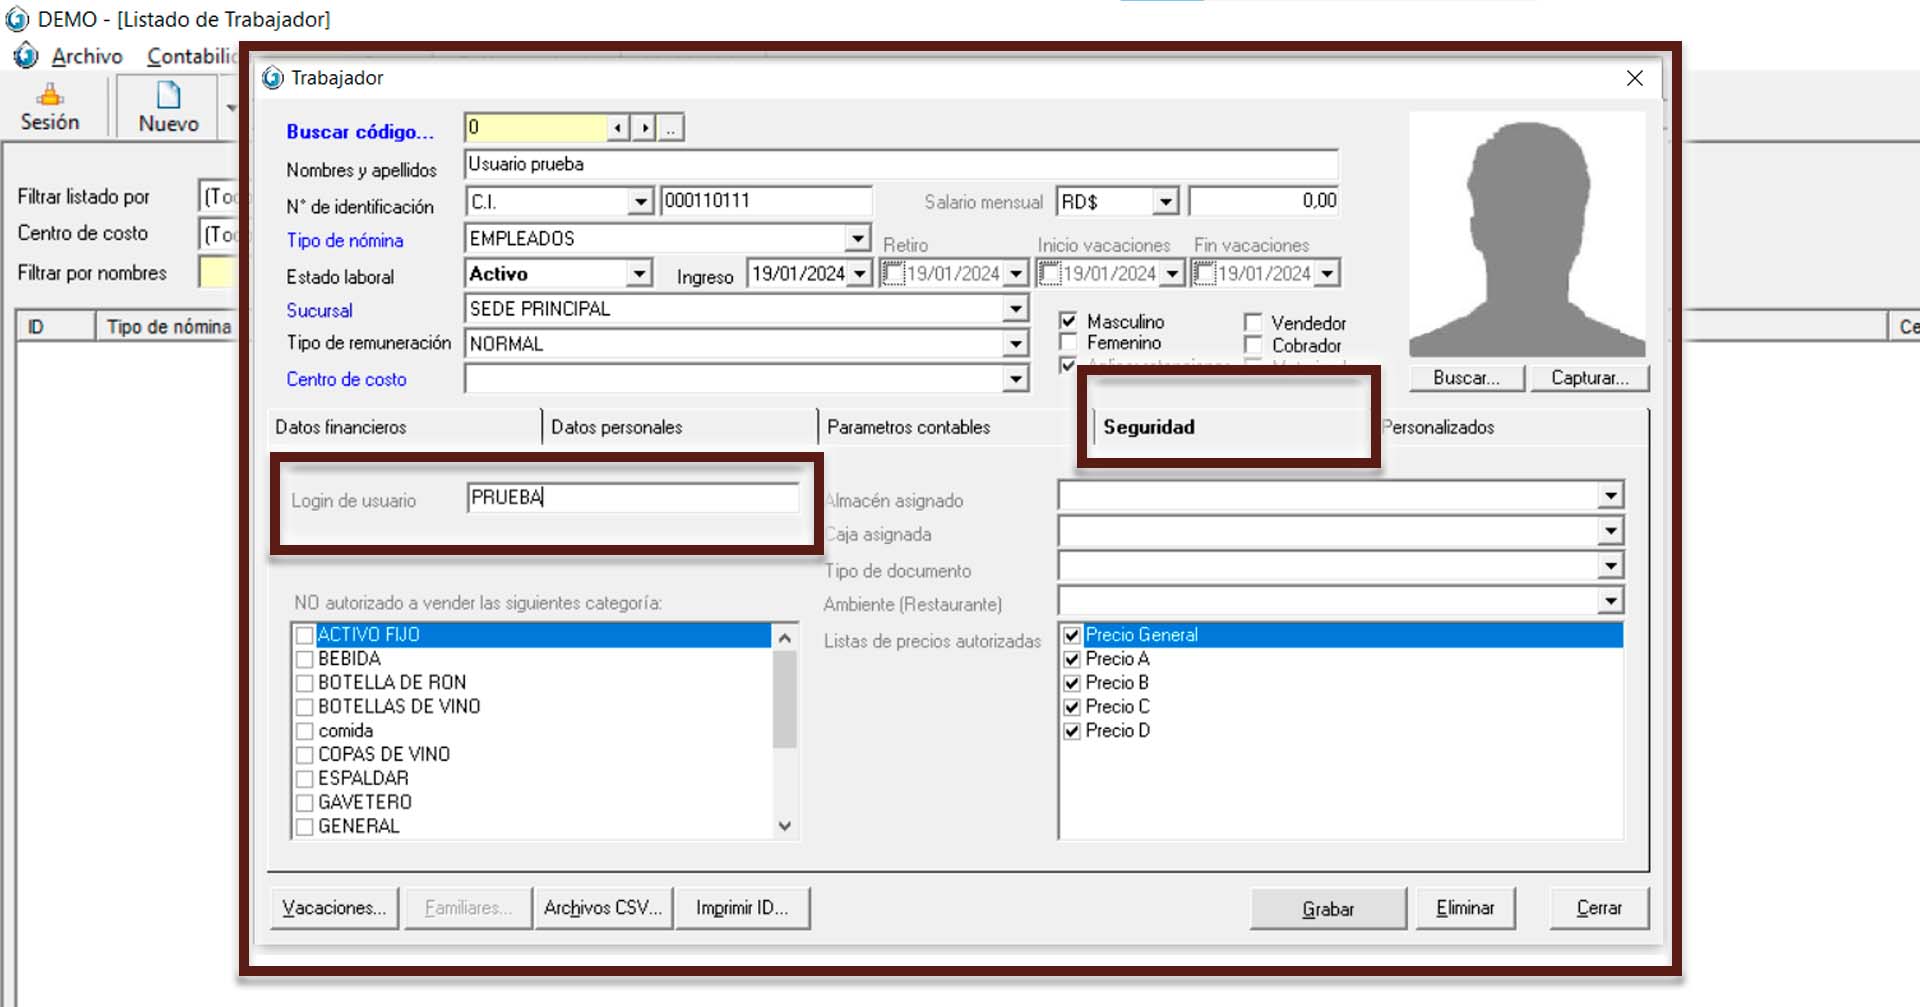1920x1007 pixels.
Task: Expand the Almacén asignado dropdown
Action: 1609,496
